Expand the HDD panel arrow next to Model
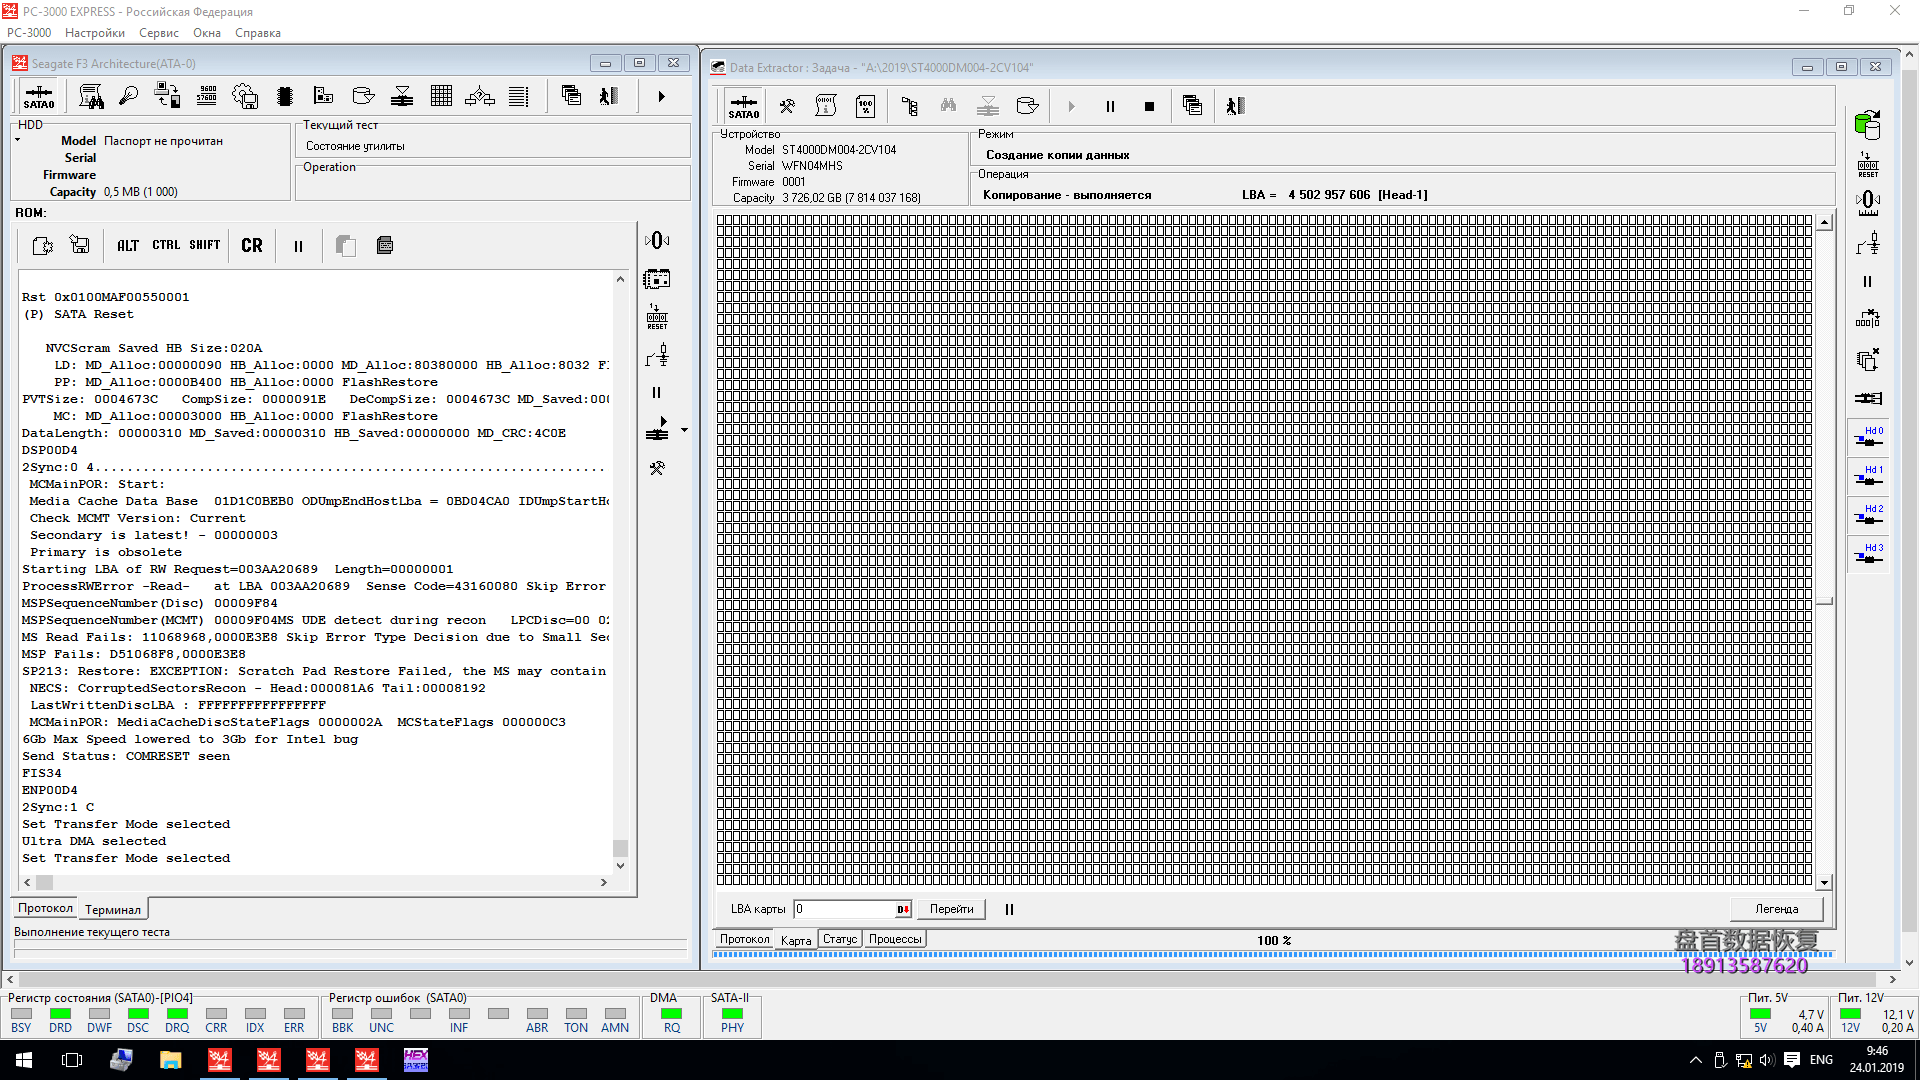The image size is (1920, 1080). coord(18,140)
